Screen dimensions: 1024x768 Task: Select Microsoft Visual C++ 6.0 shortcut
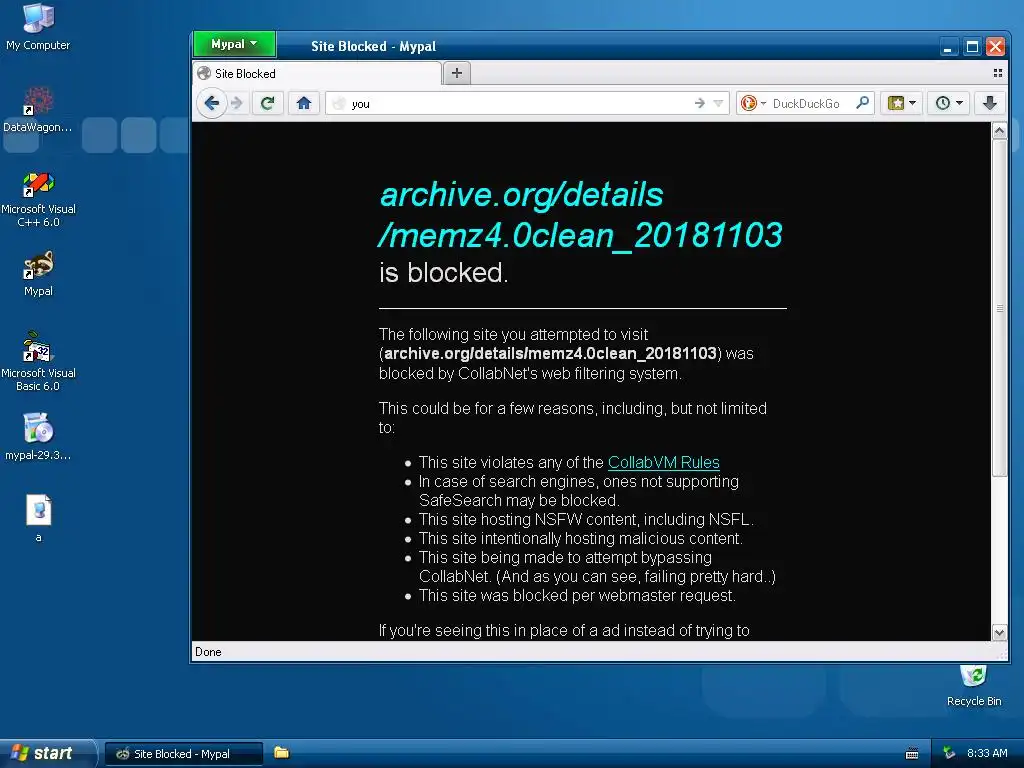pyautogui.click(x=38, y=199)
